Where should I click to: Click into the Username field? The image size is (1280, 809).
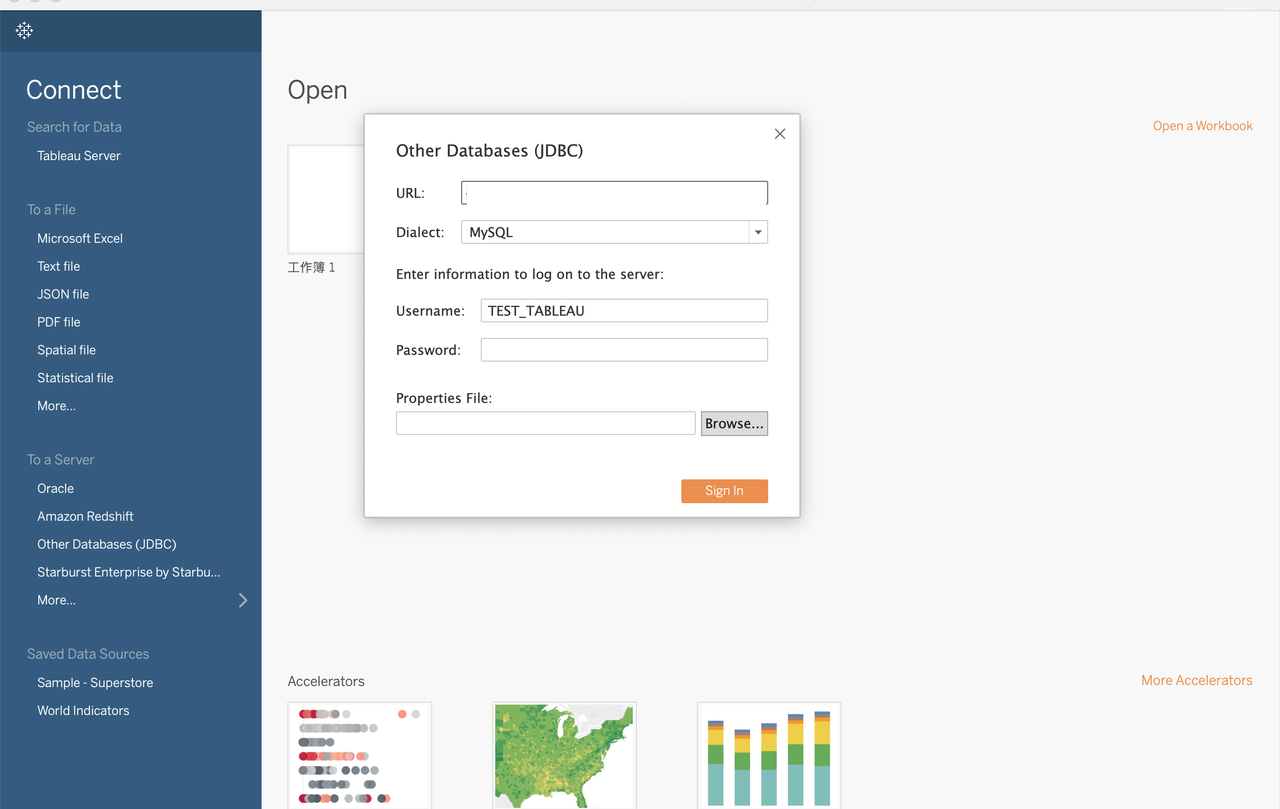pyautogui.click(x=624, y=311)
